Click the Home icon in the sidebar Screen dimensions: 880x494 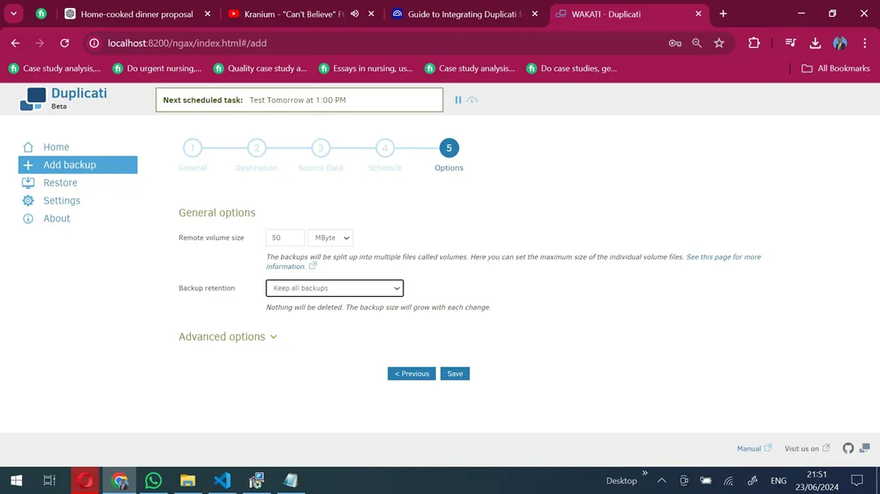(28, 147)
